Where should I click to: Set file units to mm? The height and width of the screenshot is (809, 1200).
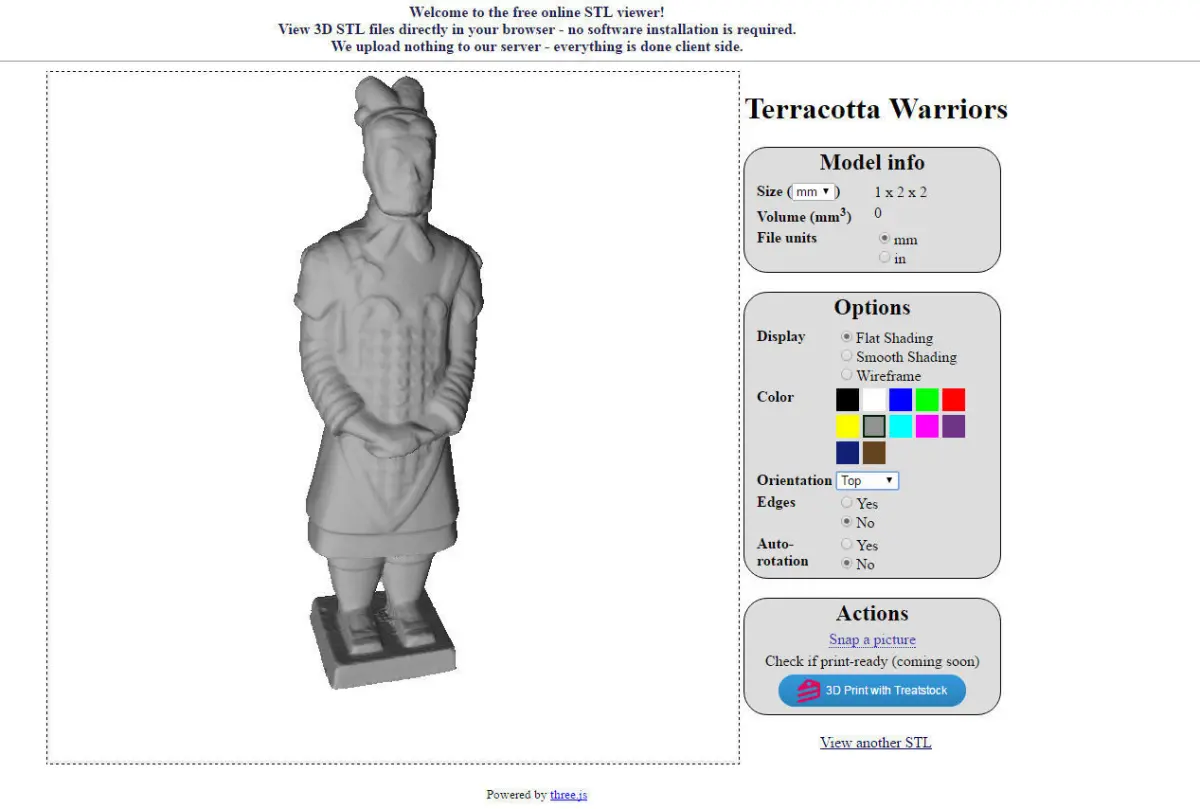coord(884,239)
